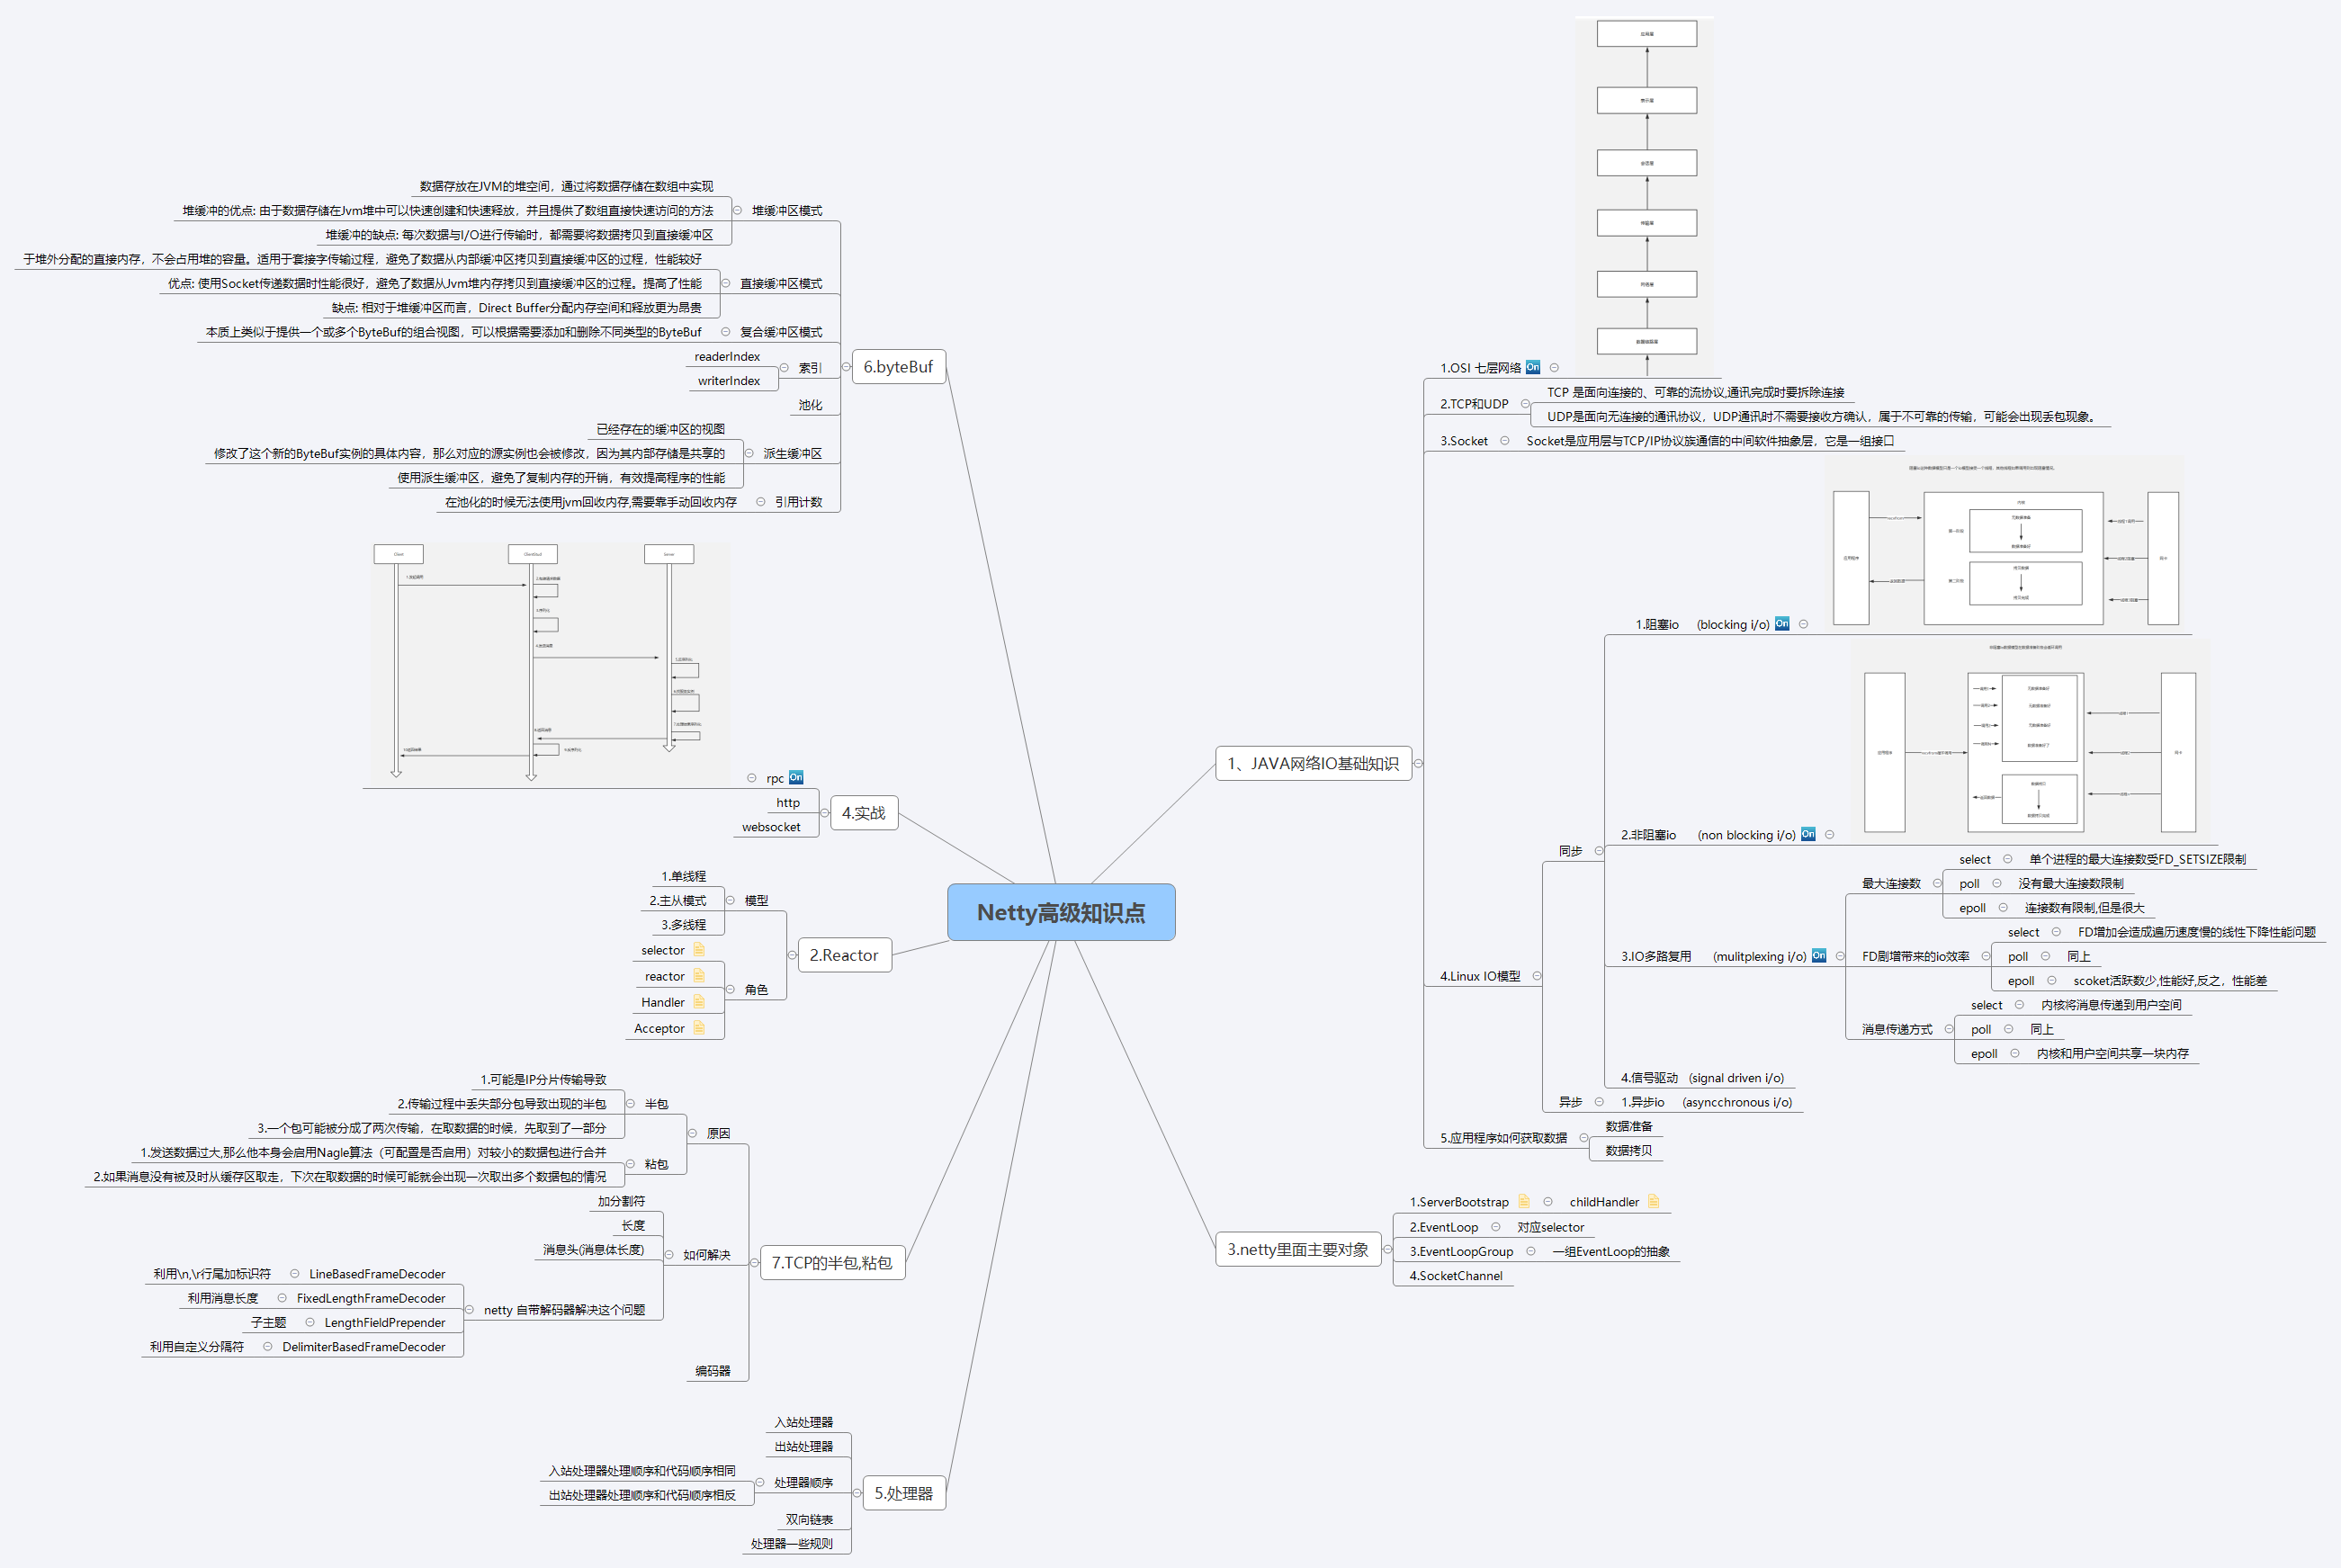Select the 2.EventLoop node
2341x1568 pixels.
coord(1444,1227)
